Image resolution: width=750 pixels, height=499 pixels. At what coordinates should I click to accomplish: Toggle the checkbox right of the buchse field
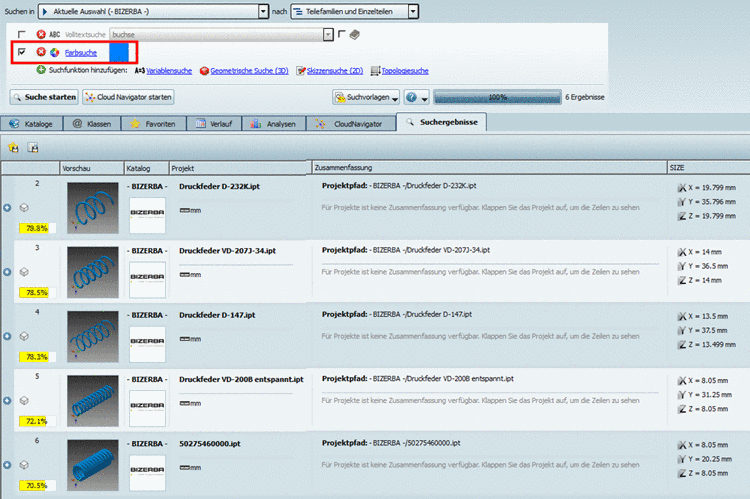pyautogui.click(x=342, y=34)
